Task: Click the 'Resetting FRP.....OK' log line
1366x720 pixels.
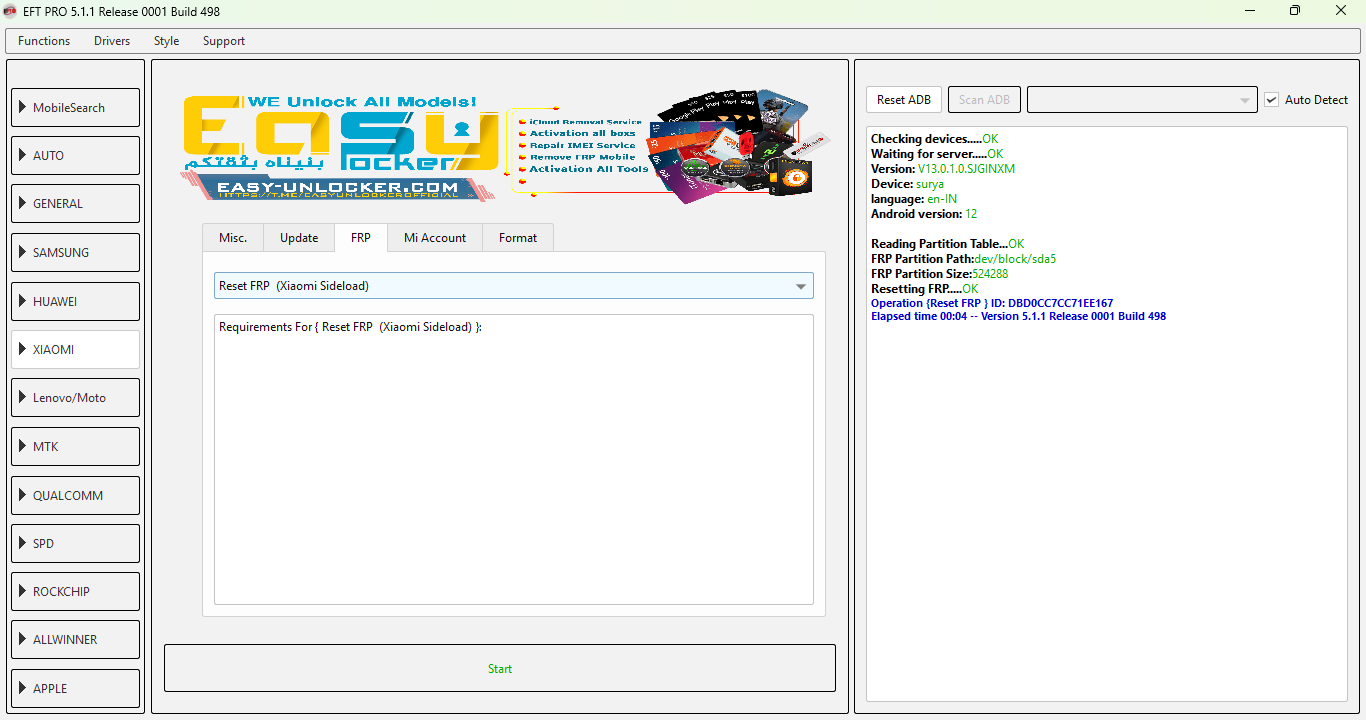Action: (925, 289)
